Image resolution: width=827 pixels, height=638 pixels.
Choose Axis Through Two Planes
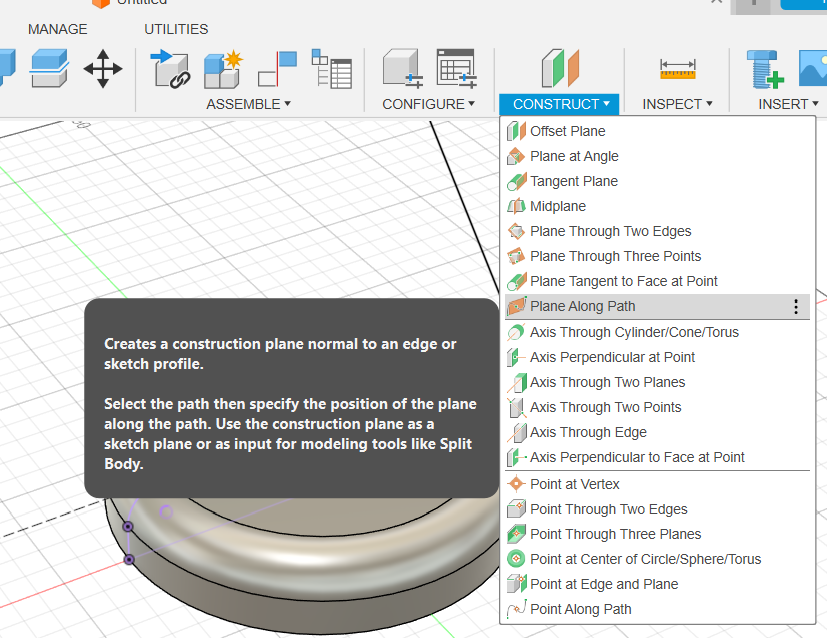pos(657,382)
